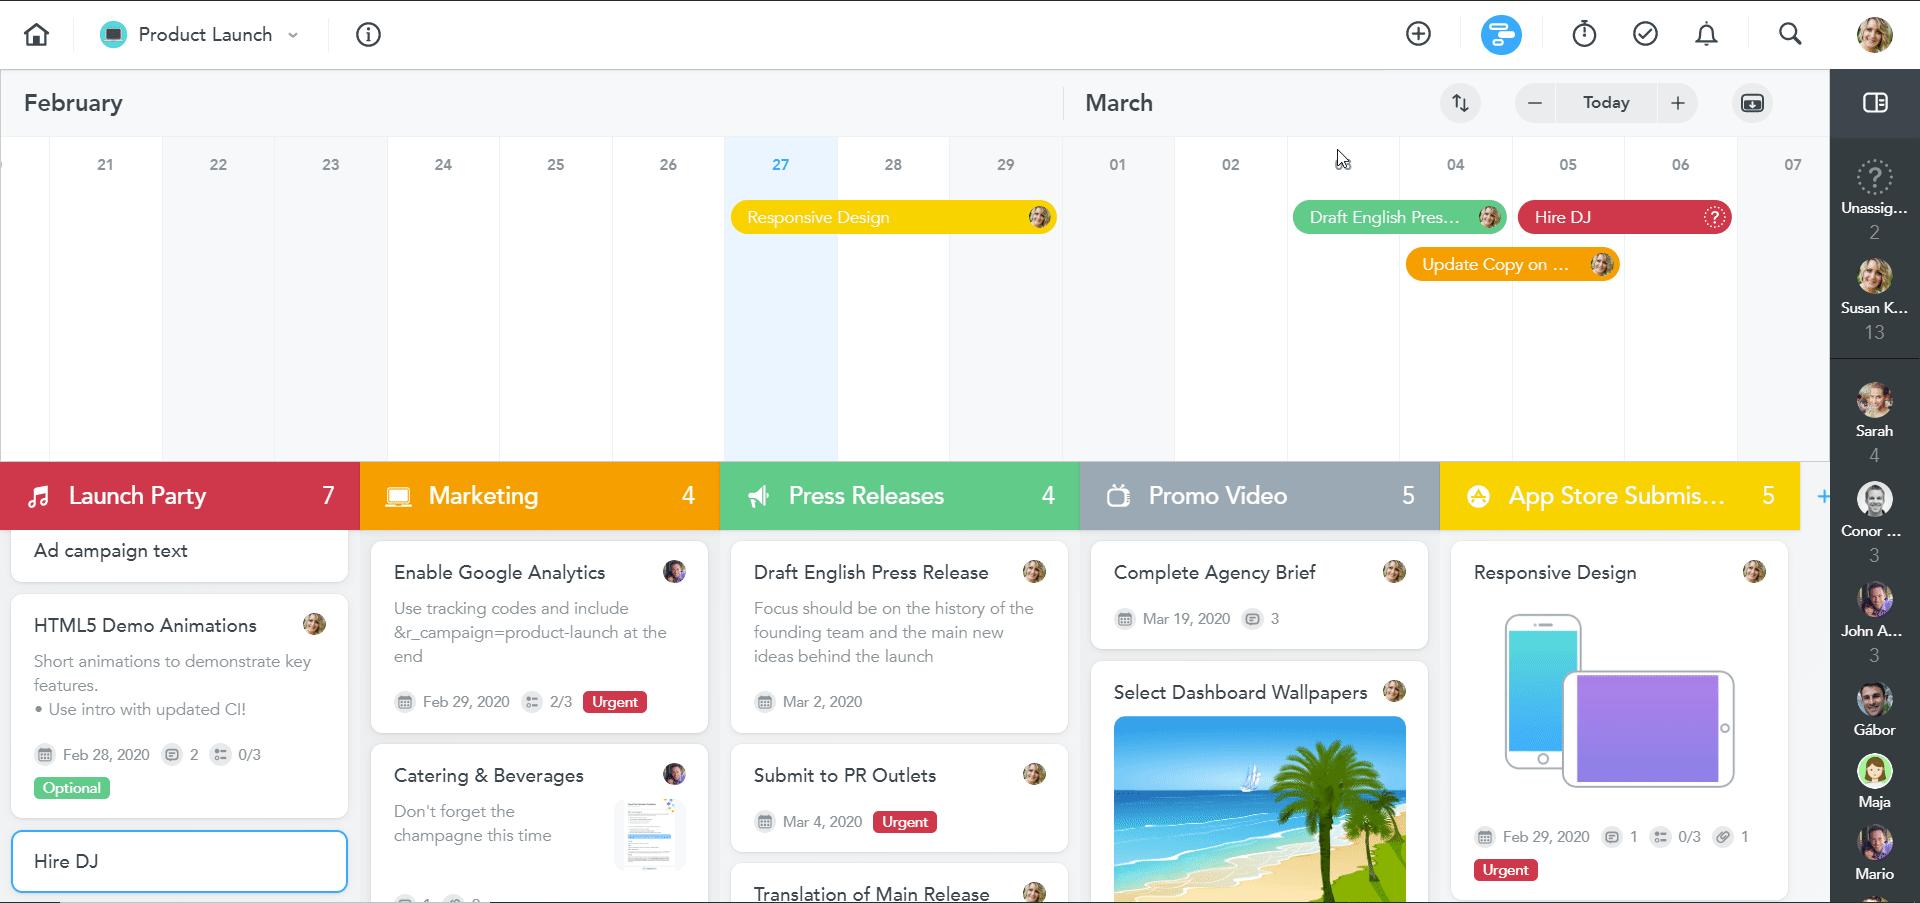1920x903 pixels.
Task: Click the home icon
Action: [x=37, y=35]
